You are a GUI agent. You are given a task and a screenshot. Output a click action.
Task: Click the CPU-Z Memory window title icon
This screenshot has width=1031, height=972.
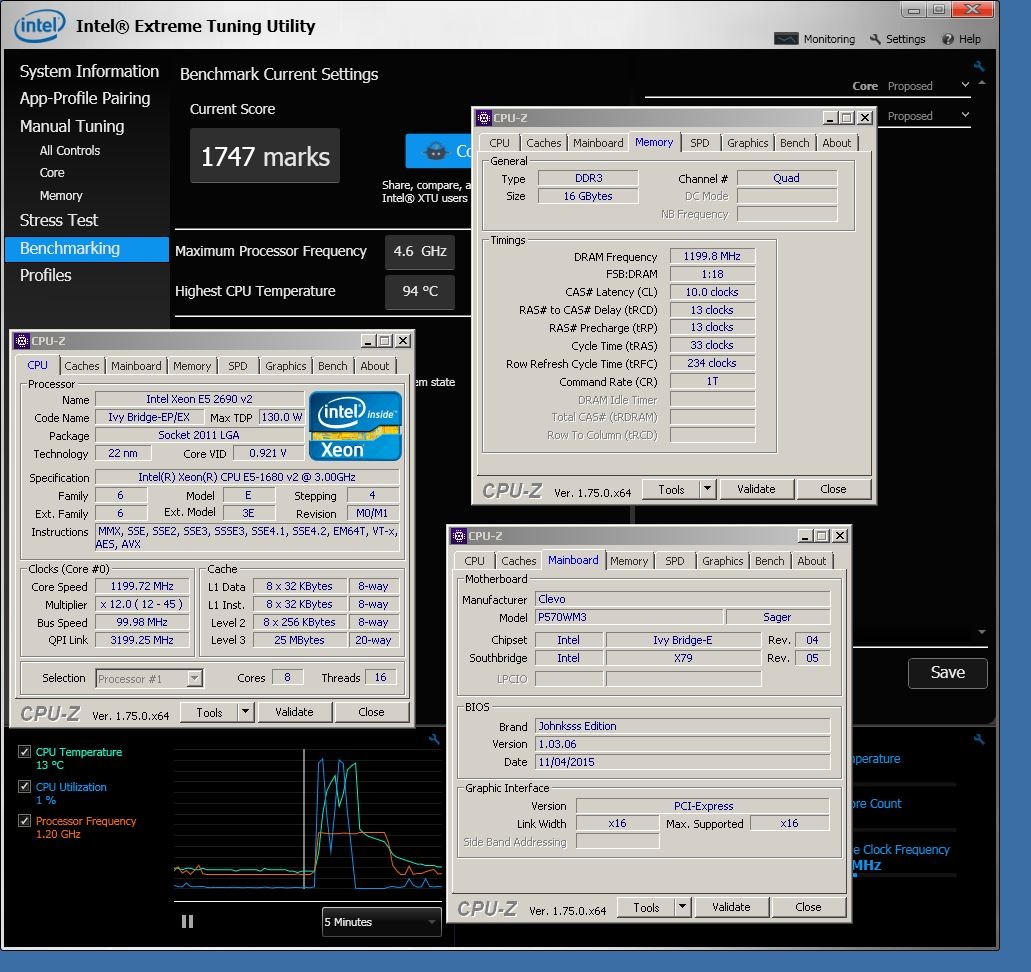pyautogui.click(x=484, y=117)
